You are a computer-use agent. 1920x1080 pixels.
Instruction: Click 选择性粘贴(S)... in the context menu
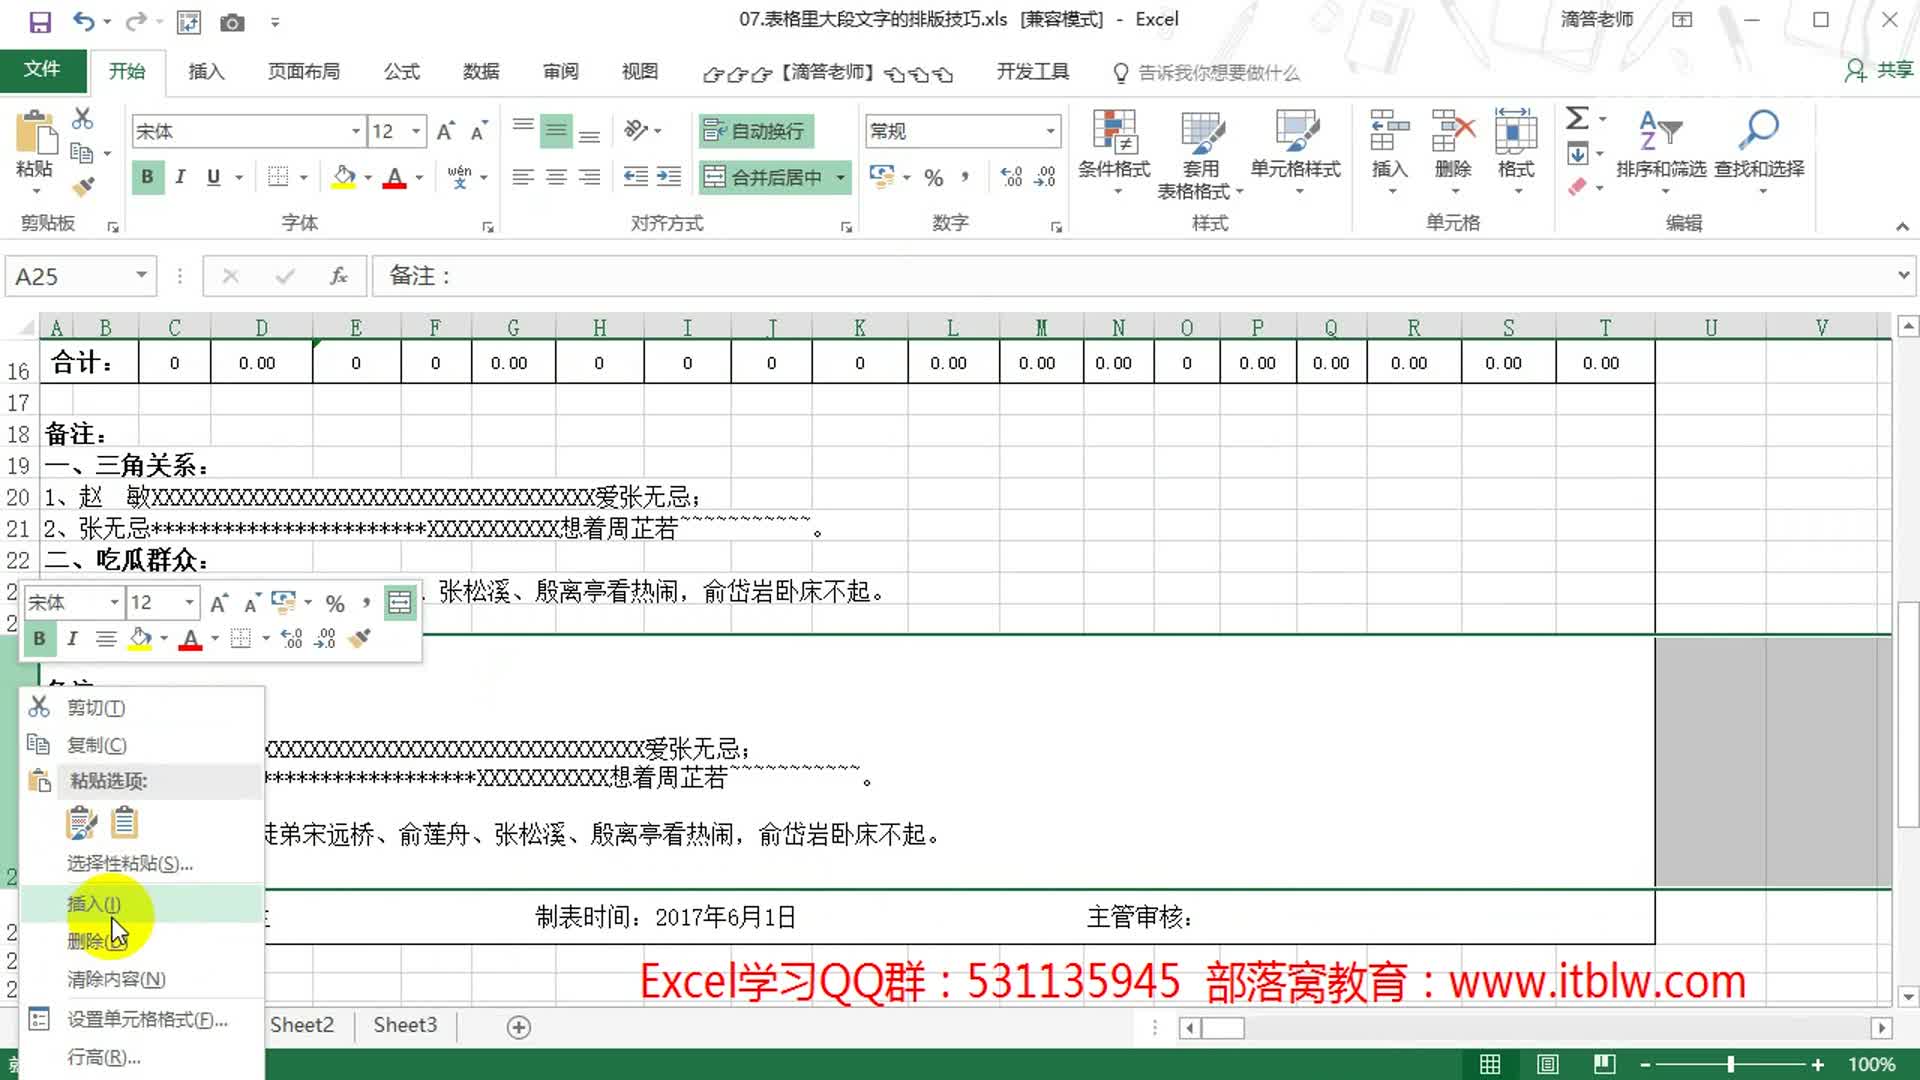(x=141, y=863)
